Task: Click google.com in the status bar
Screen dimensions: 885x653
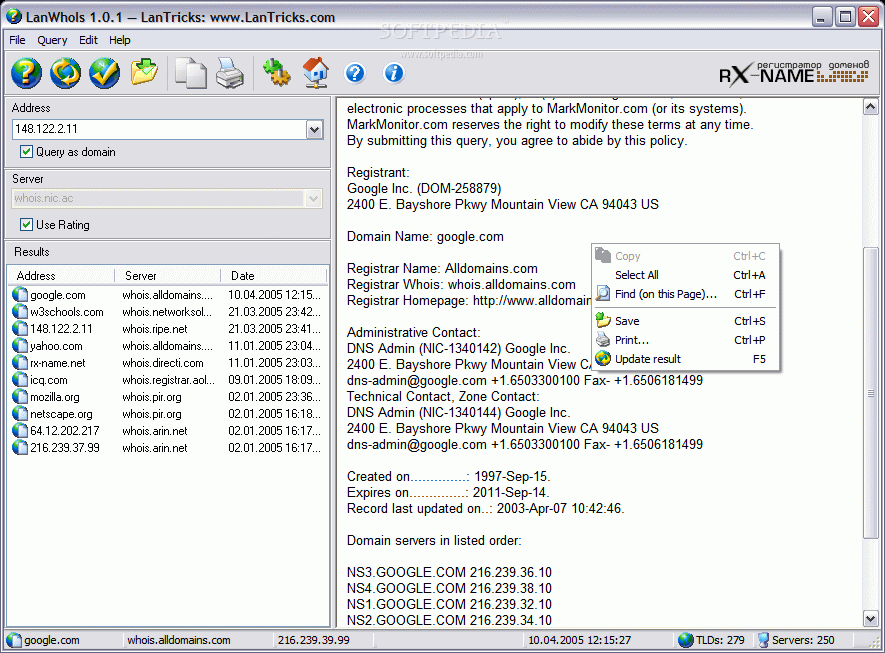Action: (x=51, y=641)
